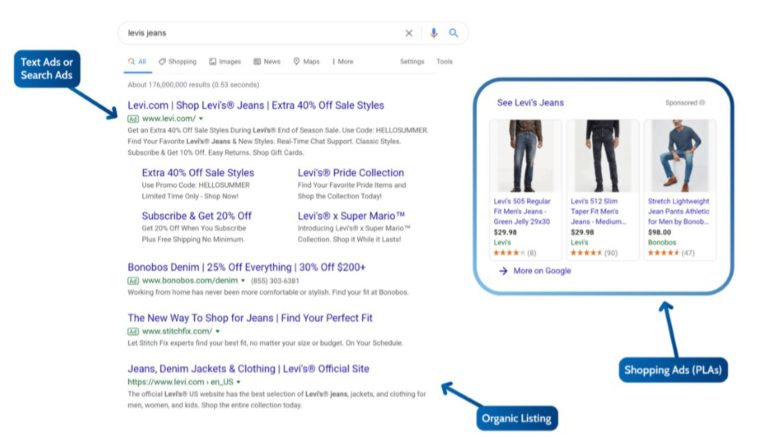This screenshot has width=768, height=437.
Task: Click star rating with (8) reviews
Action: (515, 253)
